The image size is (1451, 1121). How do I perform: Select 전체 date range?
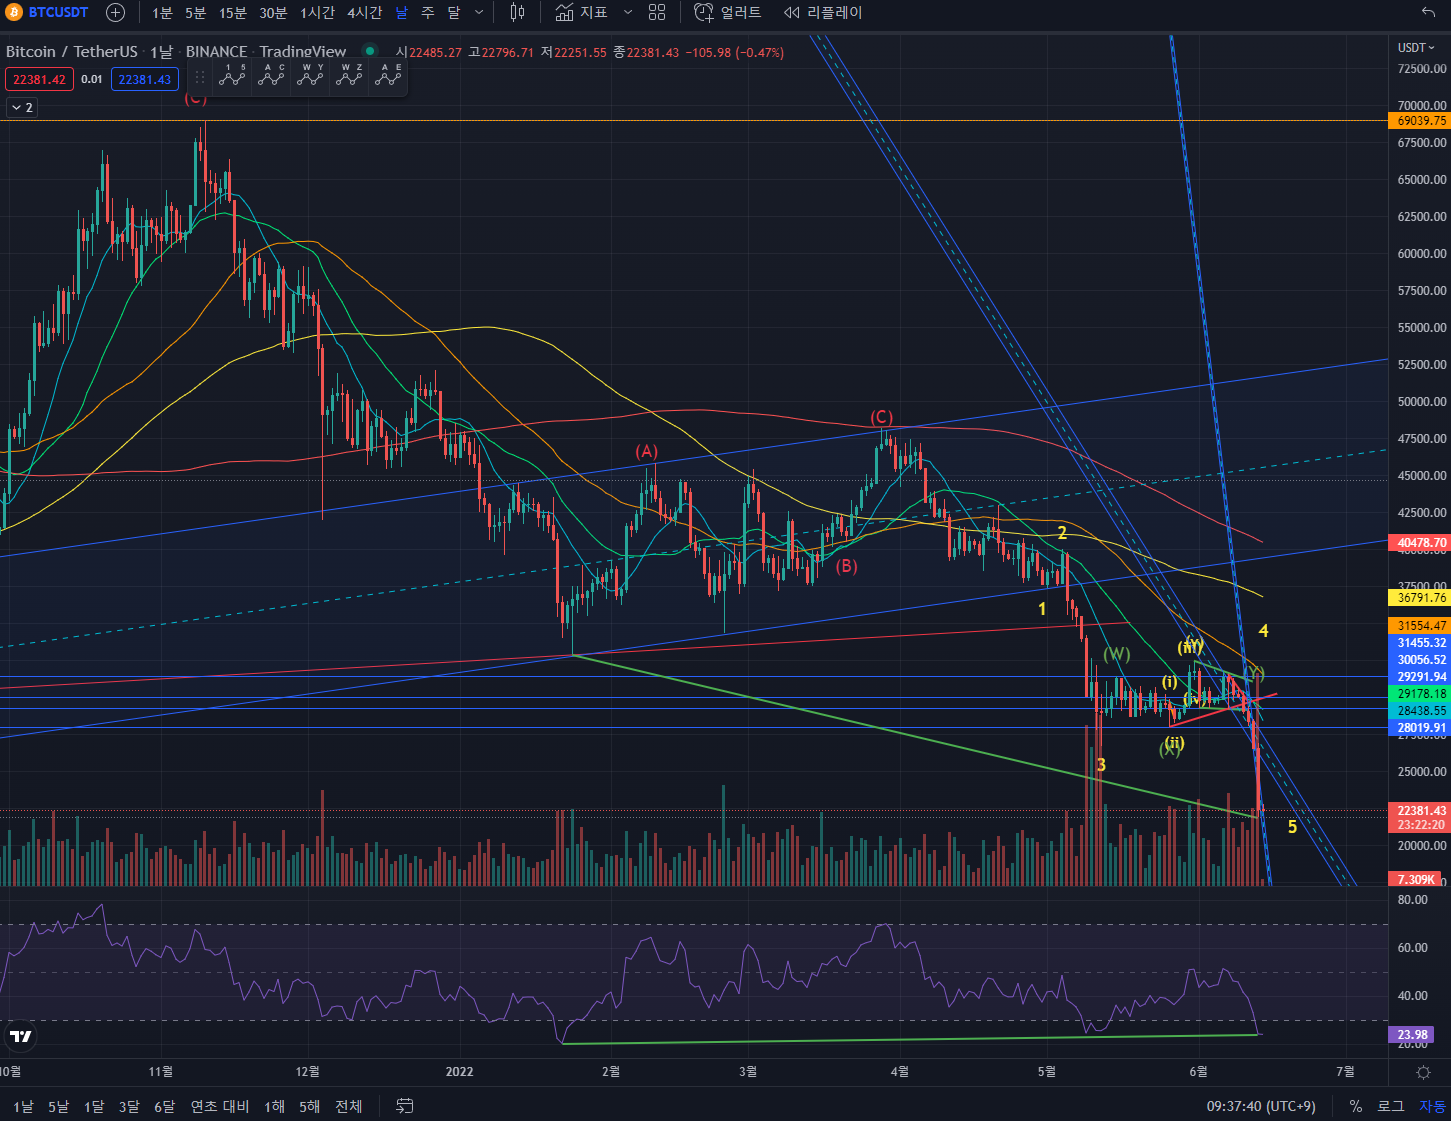click(349, 1106)
